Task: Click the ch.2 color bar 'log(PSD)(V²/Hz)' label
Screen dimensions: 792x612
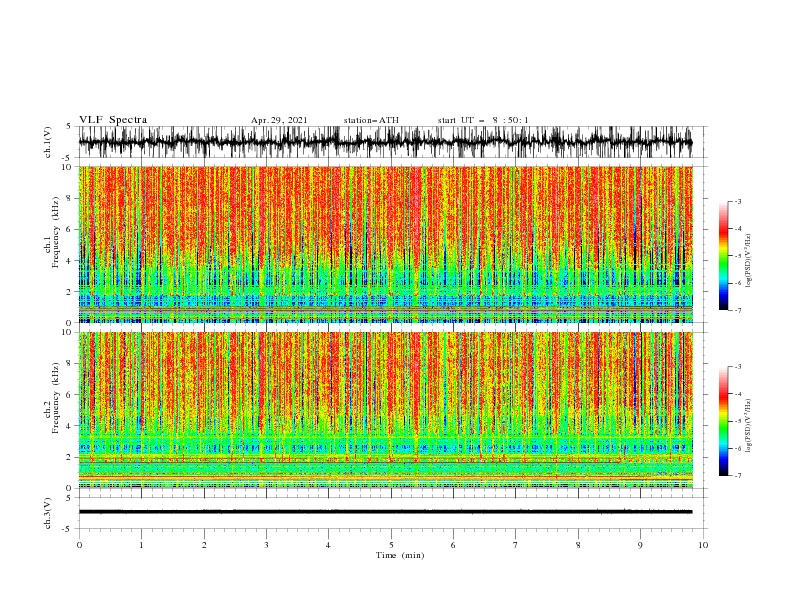Action: pyautogui.click(x=749, y=426)
